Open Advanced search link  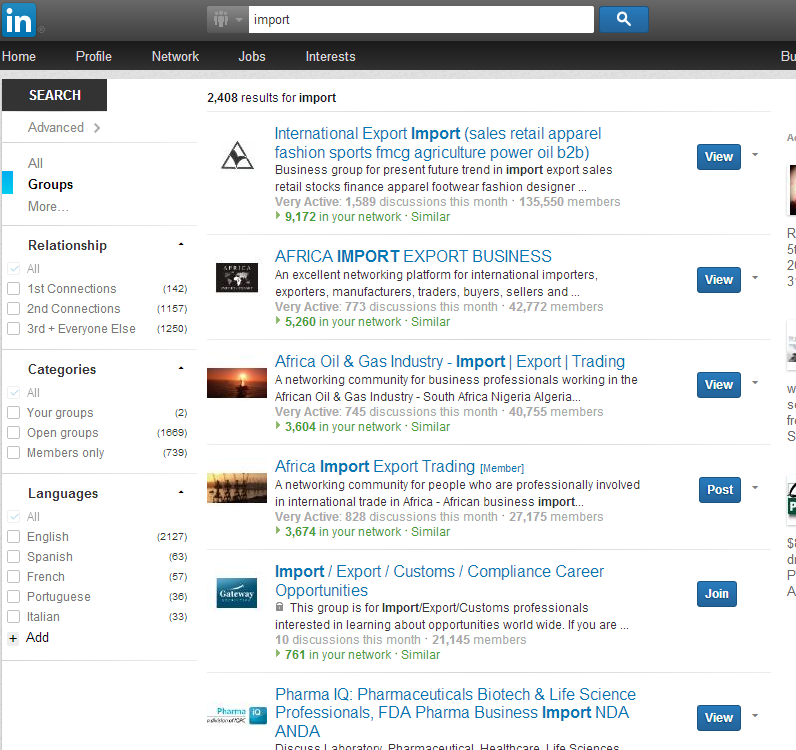click(56, 127)
